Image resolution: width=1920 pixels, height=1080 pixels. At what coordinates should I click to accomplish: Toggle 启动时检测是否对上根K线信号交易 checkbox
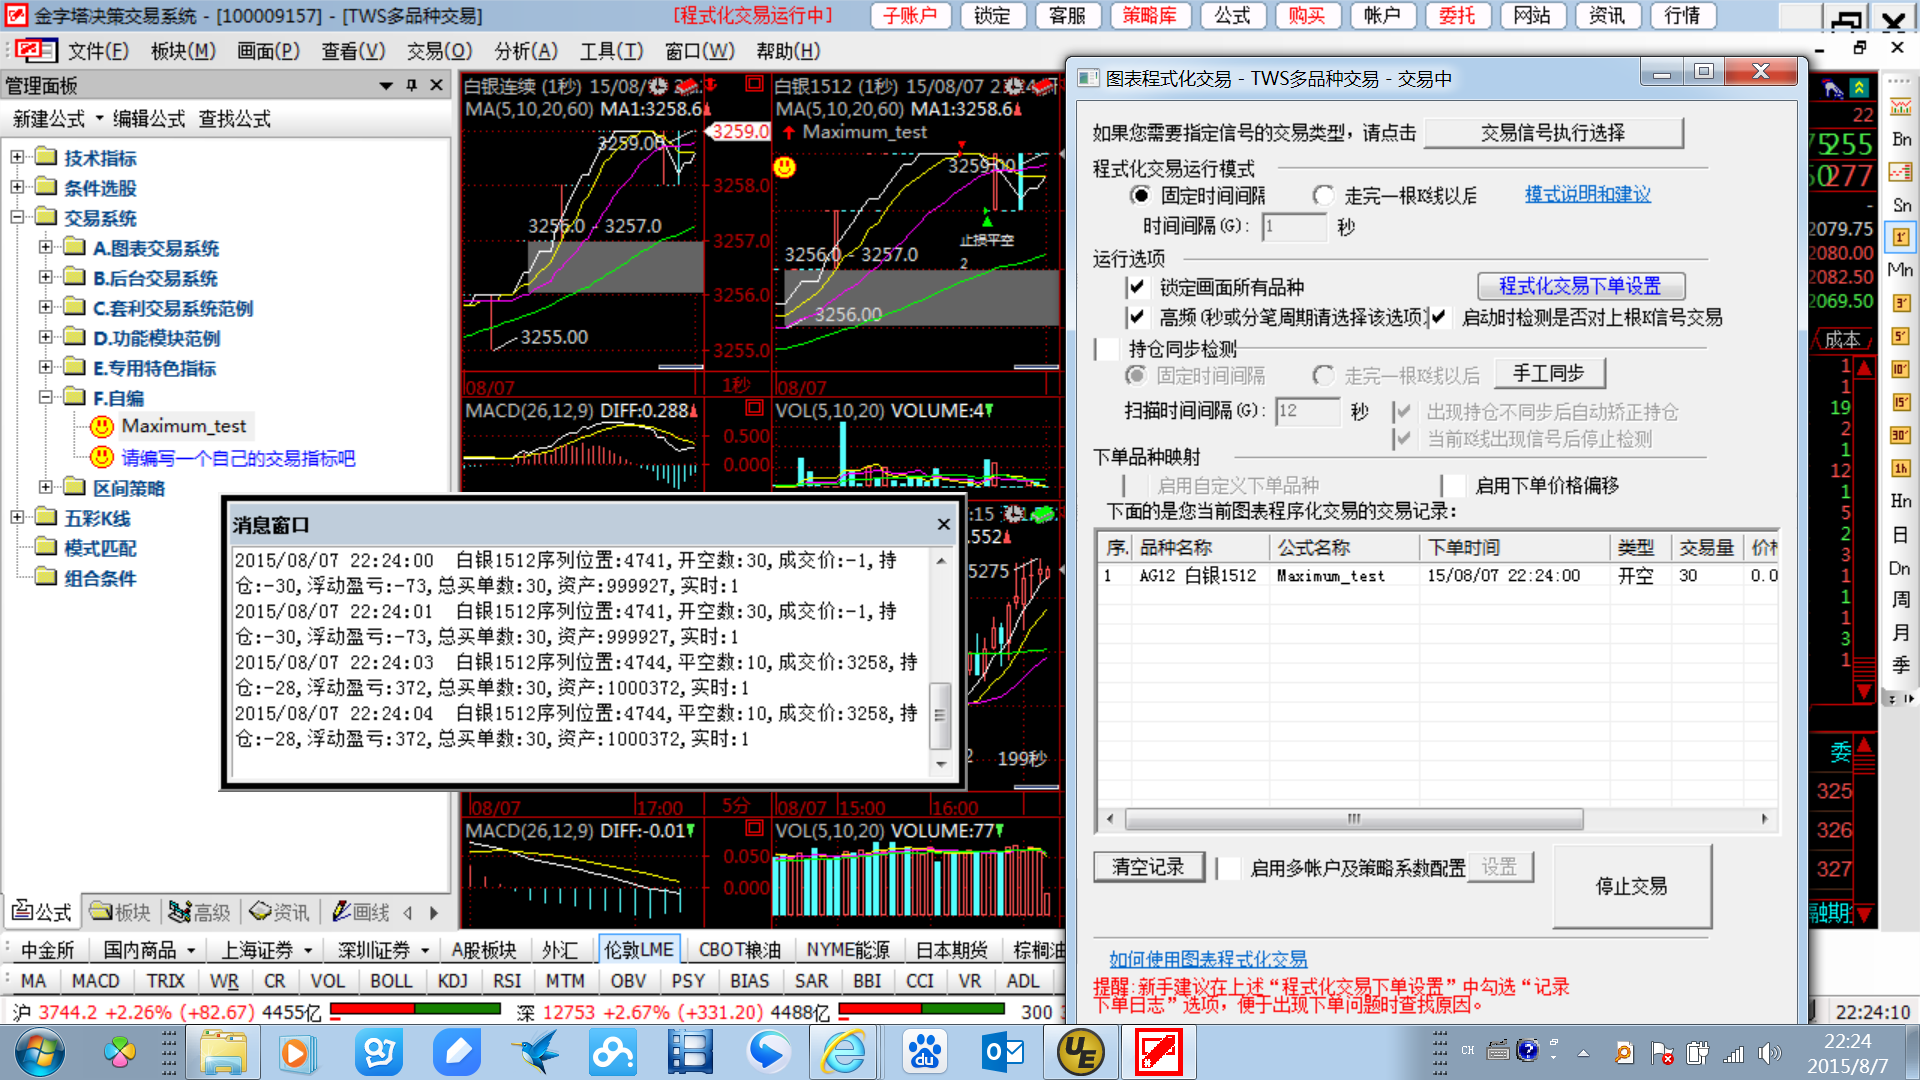[x=1439, y=318]
